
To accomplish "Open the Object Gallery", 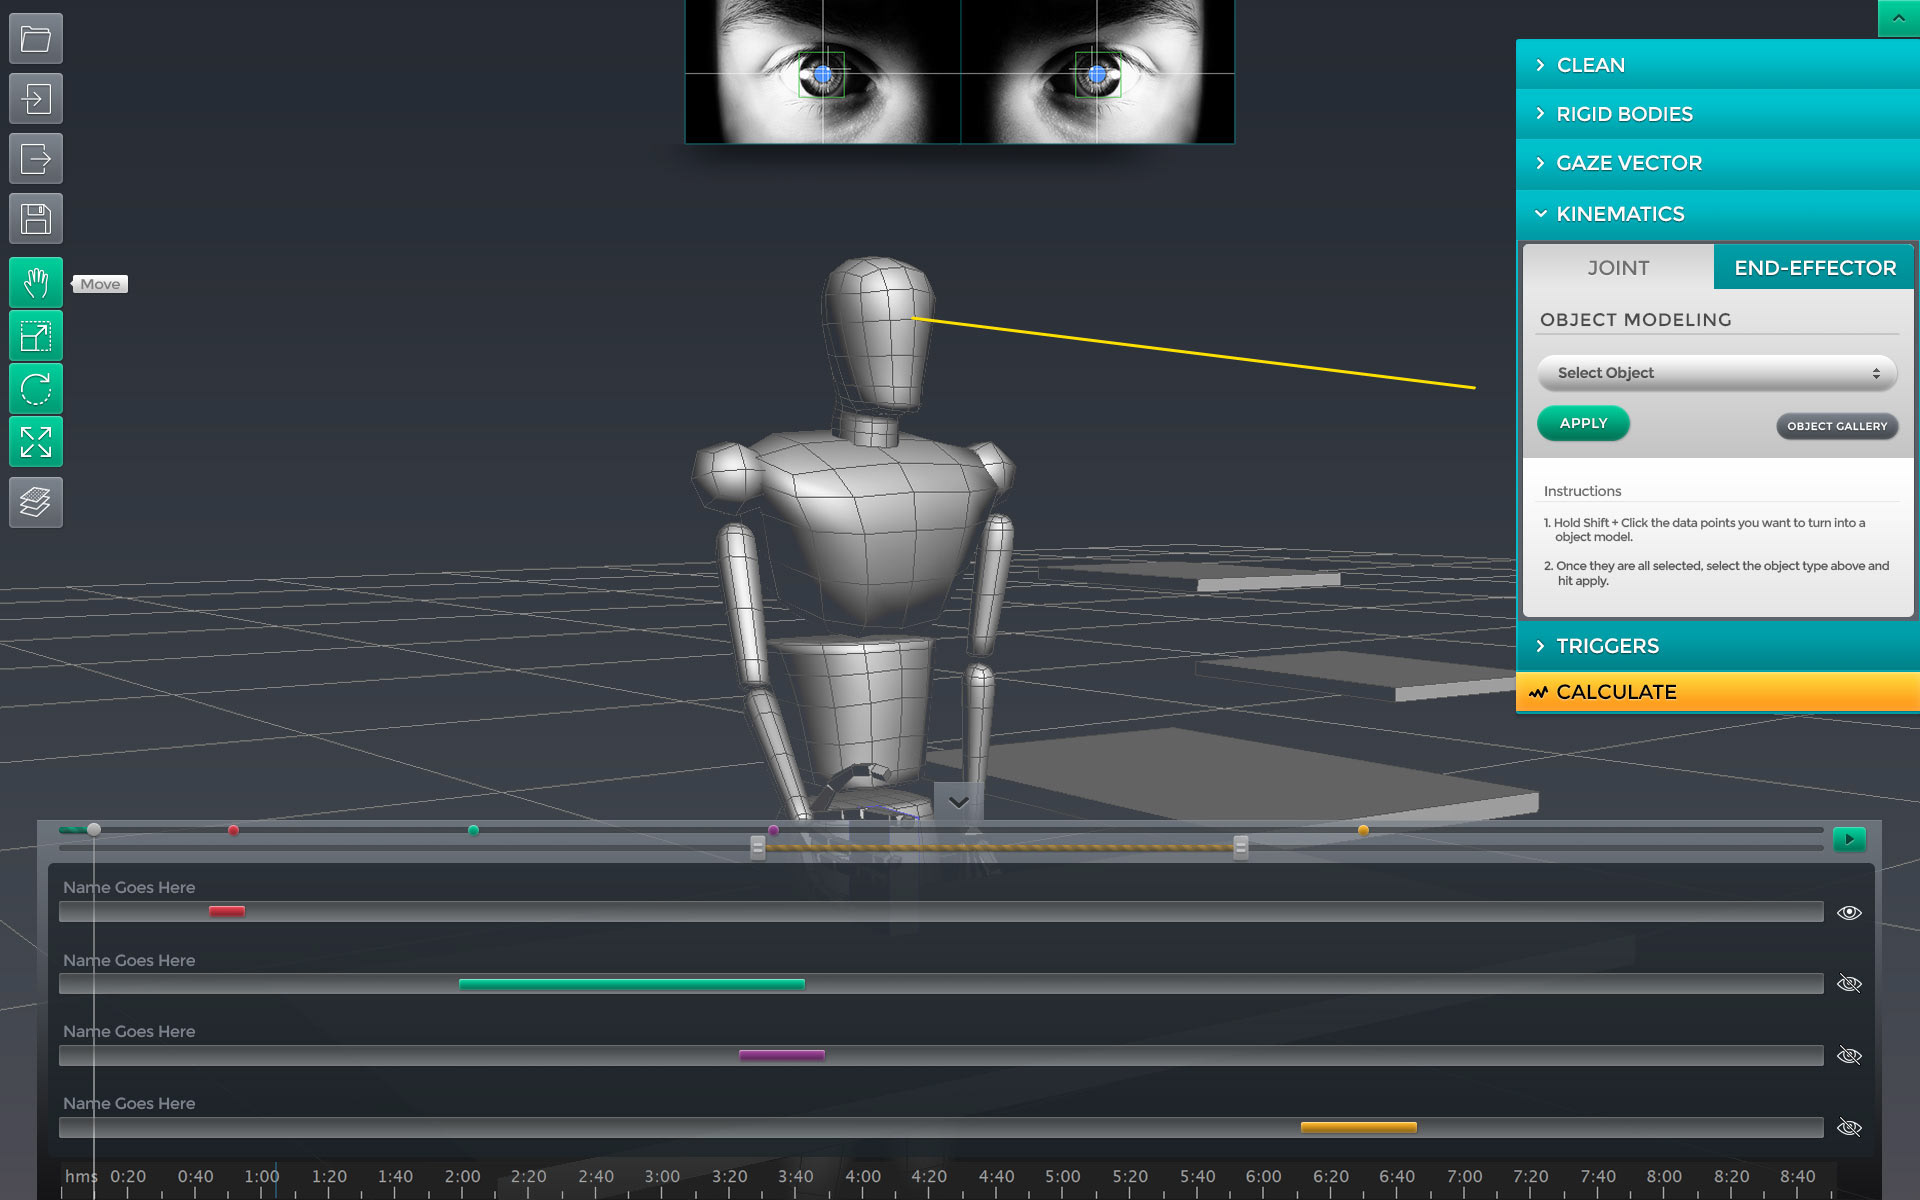I will 1836,426.
